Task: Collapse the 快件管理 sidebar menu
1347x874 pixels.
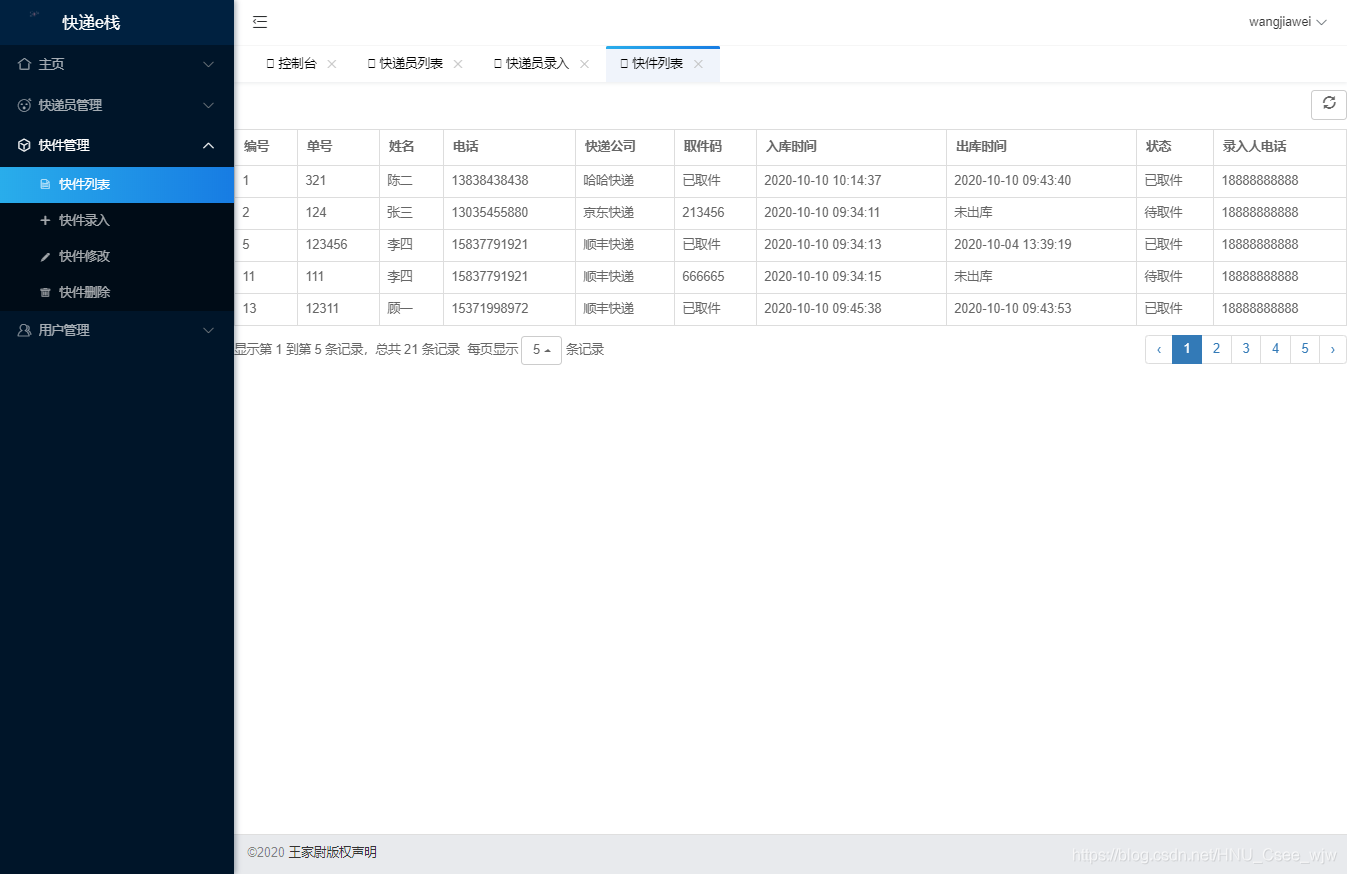Action: pyautogui.click(x=116, y=145)
